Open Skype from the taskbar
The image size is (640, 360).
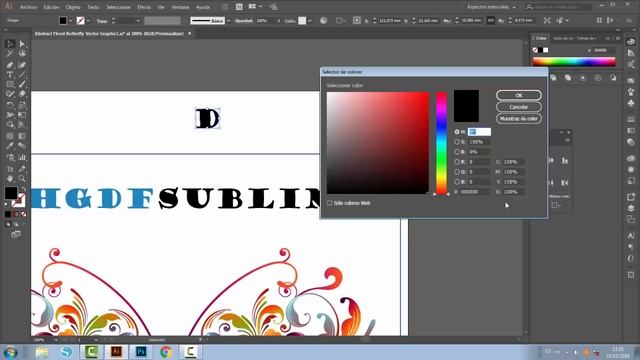pos(66,351)
